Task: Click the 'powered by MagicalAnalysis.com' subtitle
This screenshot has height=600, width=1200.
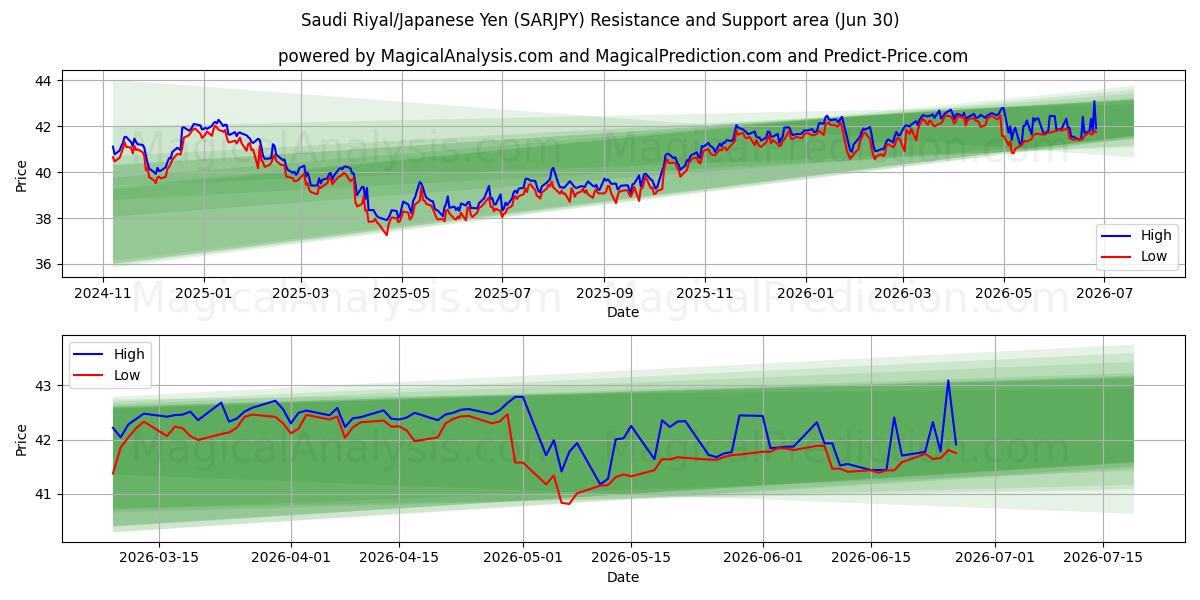Action: pyautogui.click(x=623, y=56)
